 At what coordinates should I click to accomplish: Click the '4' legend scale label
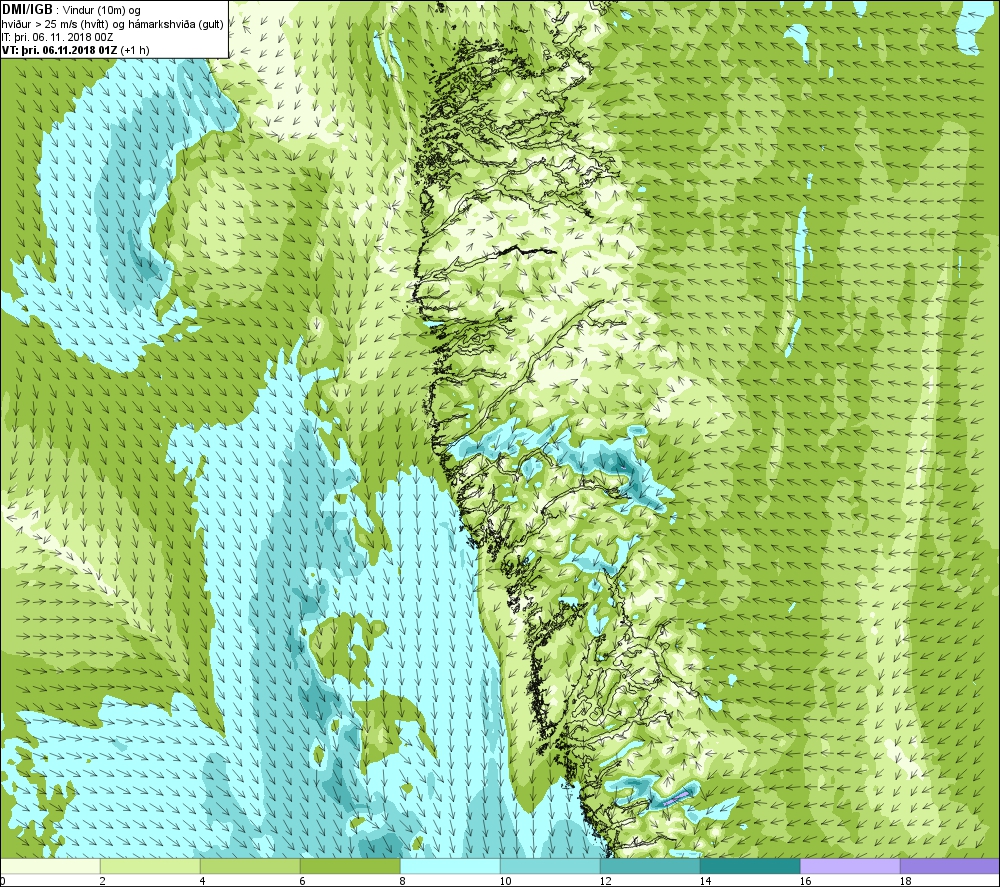point(202,881)
